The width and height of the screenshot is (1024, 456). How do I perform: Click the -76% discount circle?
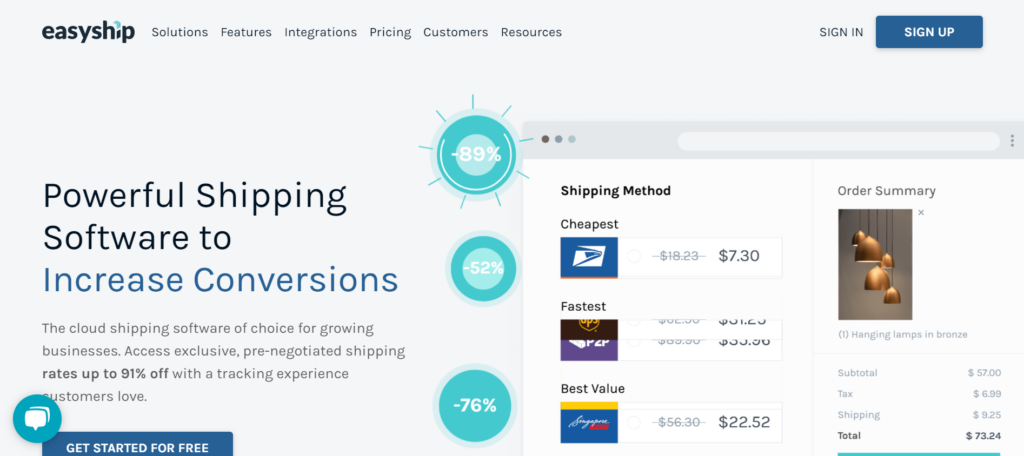pyautogui.click(x=475, y=406)
